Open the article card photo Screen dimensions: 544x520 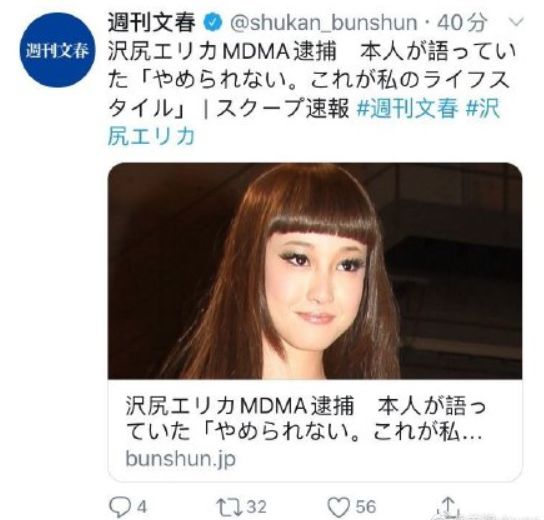coord(315,271)
